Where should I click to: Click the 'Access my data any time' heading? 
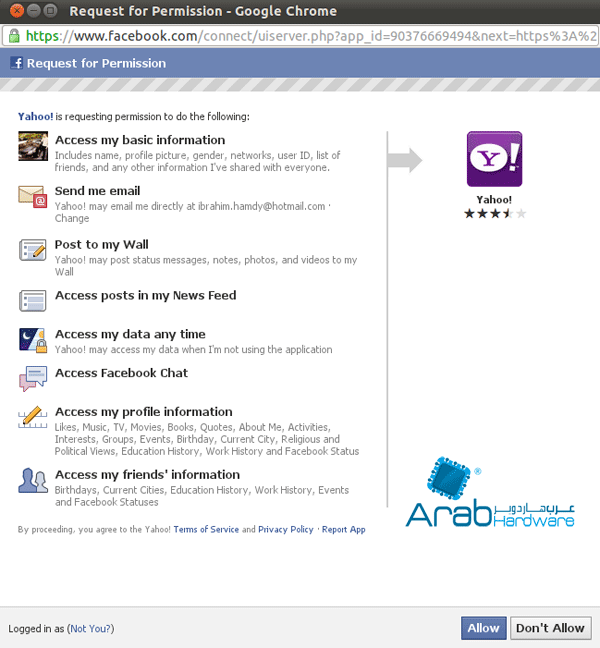(x=130, y=334)
